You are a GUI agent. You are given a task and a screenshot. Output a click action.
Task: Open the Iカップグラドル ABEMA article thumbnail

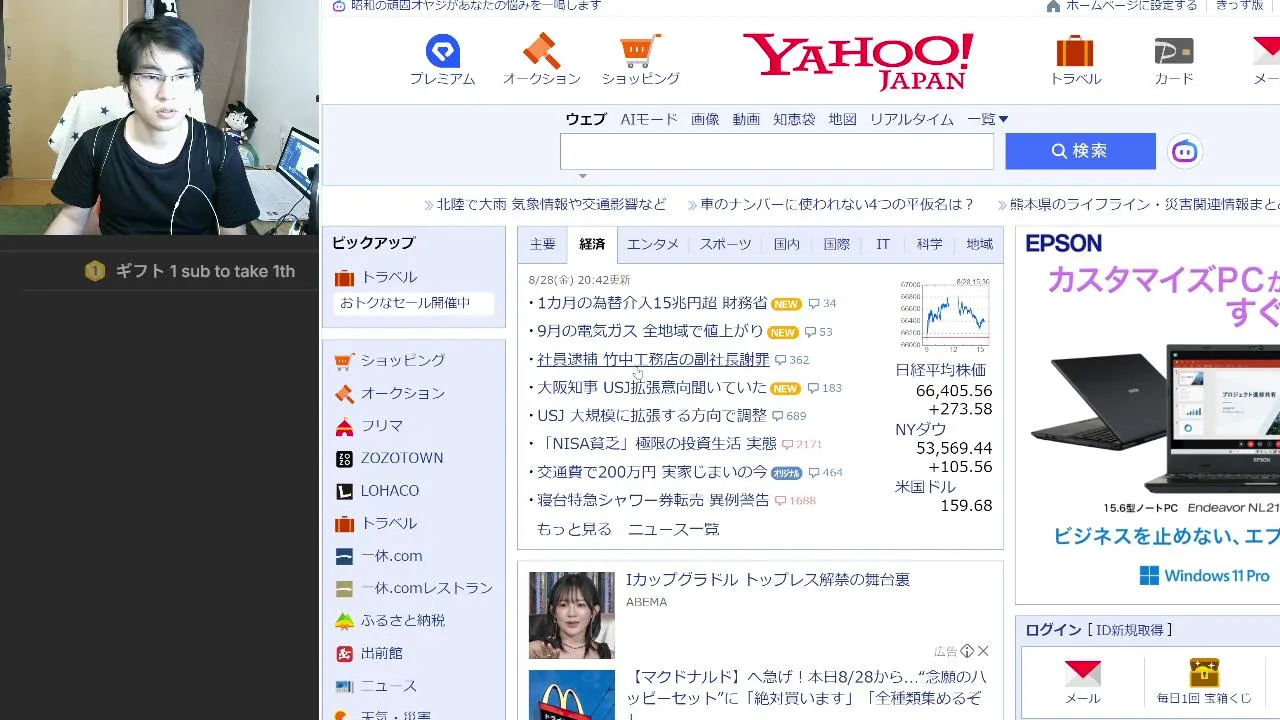(x=572, y=615)
